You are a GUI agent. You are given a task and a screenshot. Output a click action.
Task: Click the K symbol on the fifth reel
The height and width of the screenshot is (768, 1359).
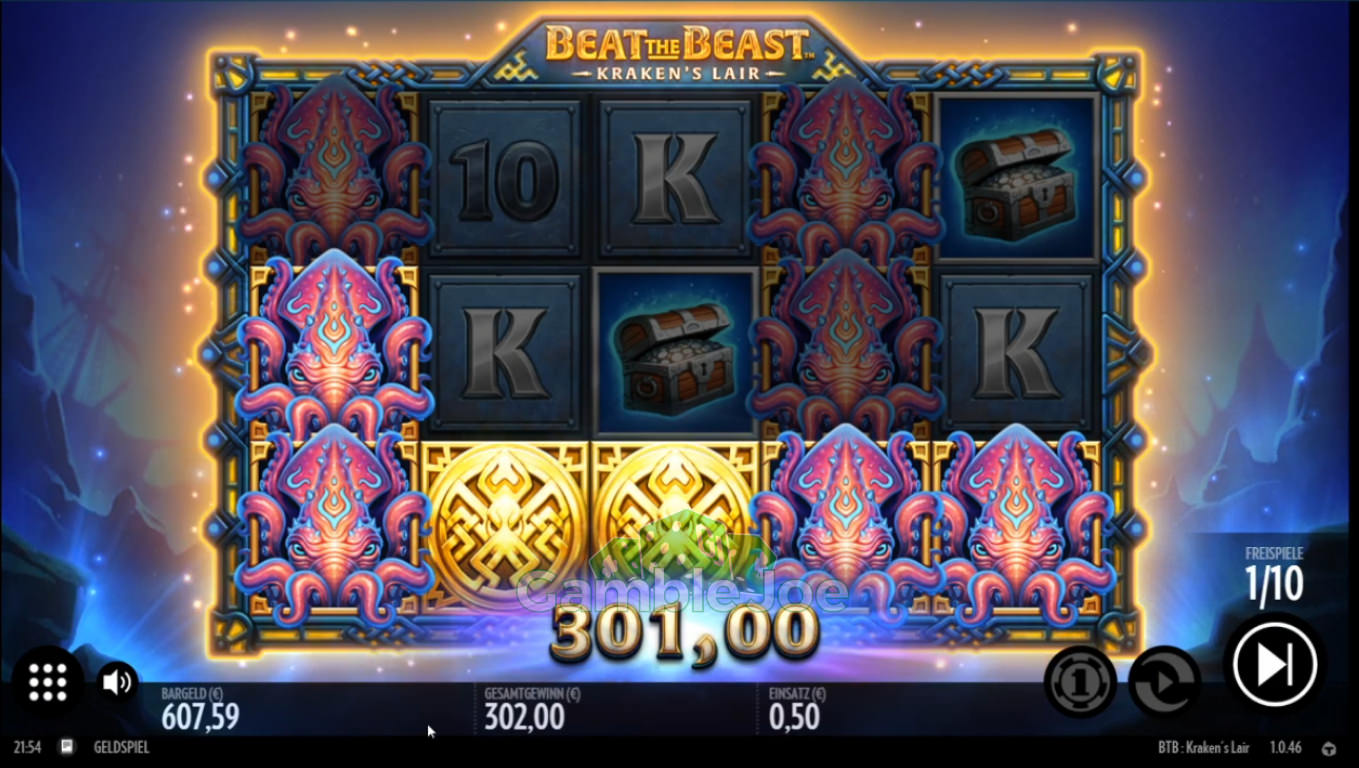click(x=1016, y=352)
